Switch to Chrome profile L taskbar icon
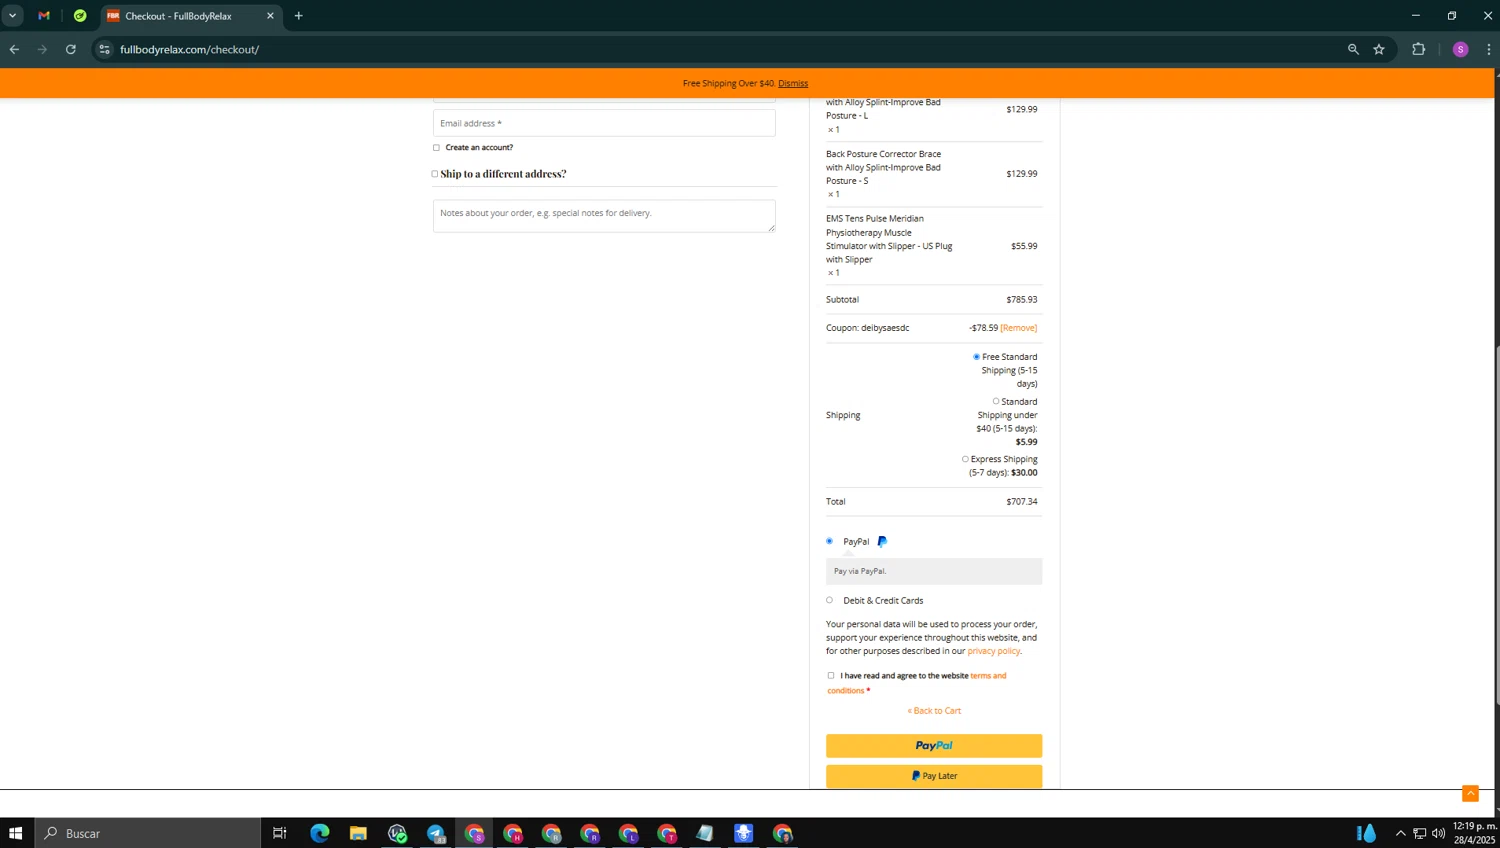 point(628,833)
